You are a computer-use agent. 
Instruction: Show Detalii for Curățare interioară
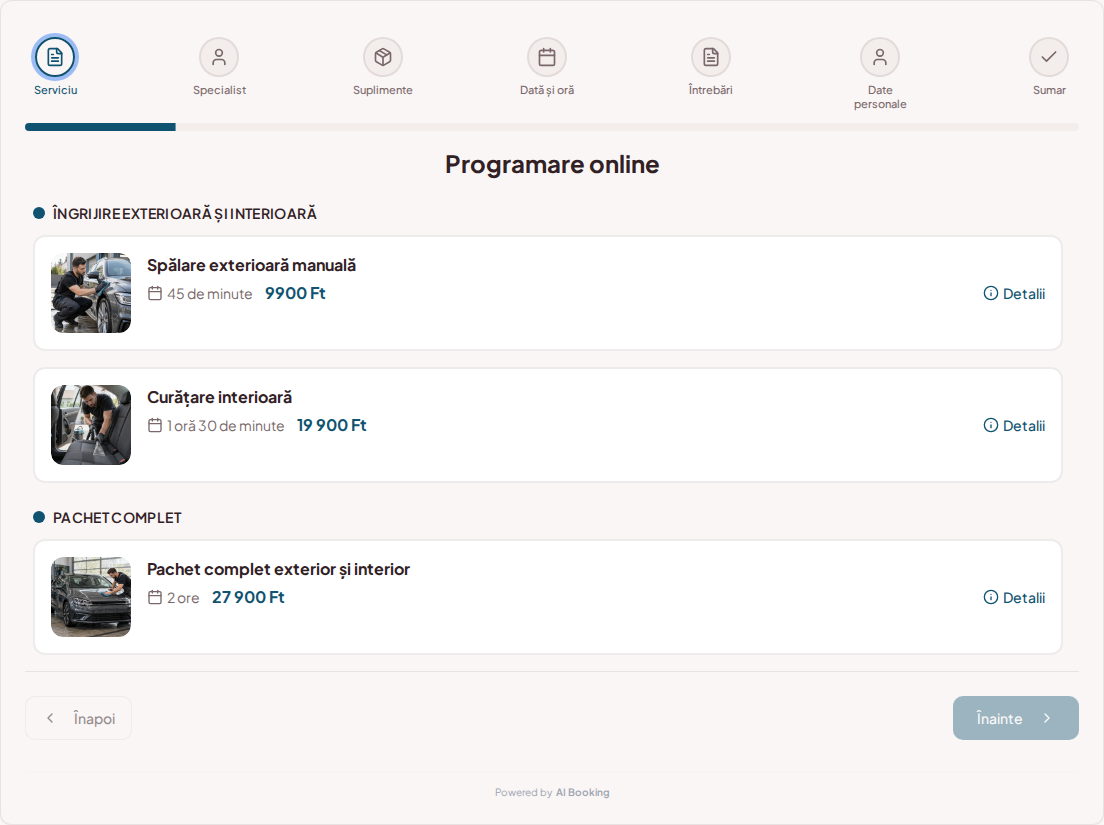pos(1014,425)
